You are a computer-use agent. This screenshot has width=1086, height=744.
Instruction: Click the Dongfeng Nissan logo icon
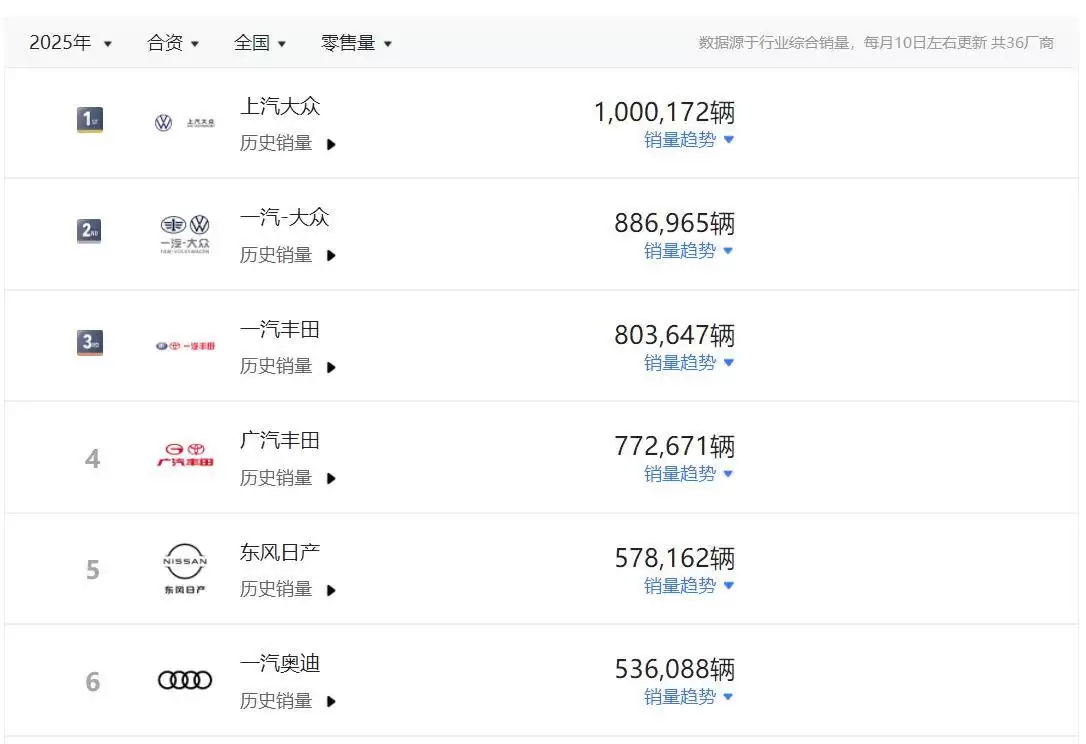point(185,569)
